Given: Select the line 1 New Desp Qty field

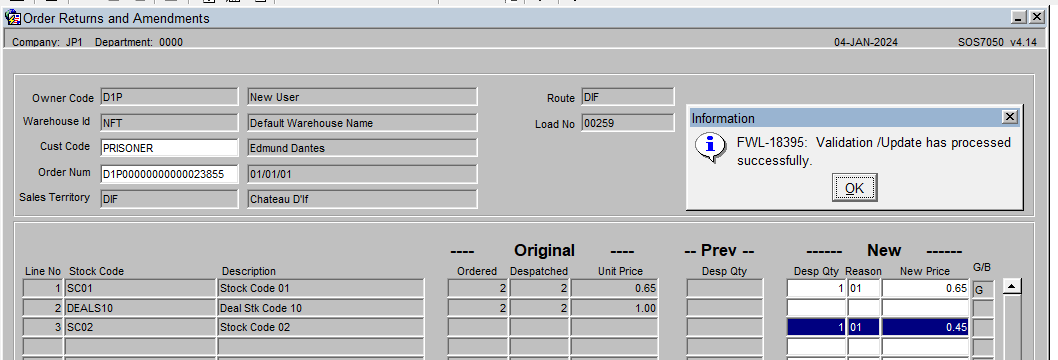Looking at the screenshot, I should click(816, 289).
